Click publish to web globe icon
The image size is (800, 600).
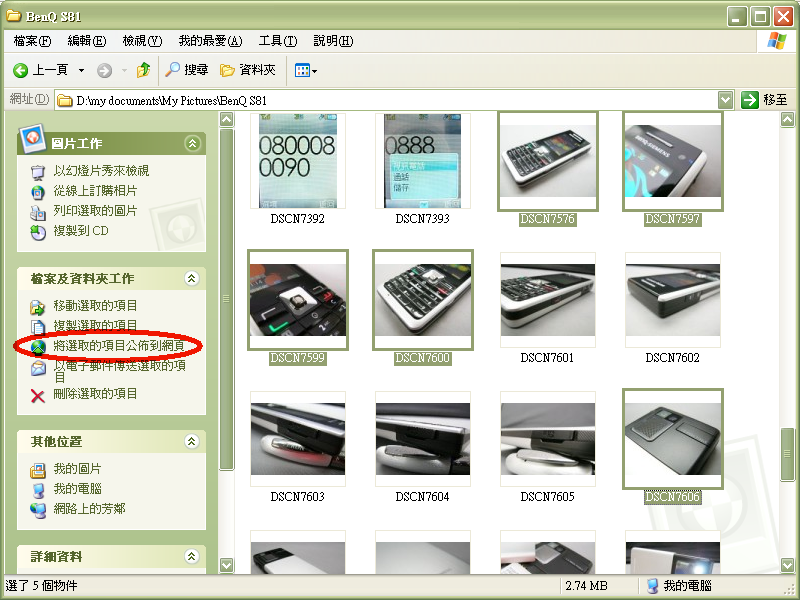point(38,347)
